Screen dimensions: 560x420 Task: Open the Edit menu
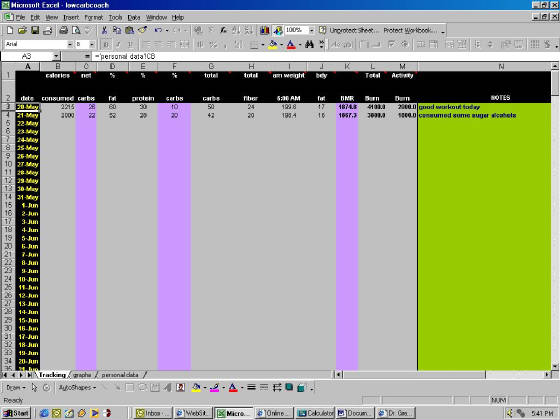click(35, 17)
